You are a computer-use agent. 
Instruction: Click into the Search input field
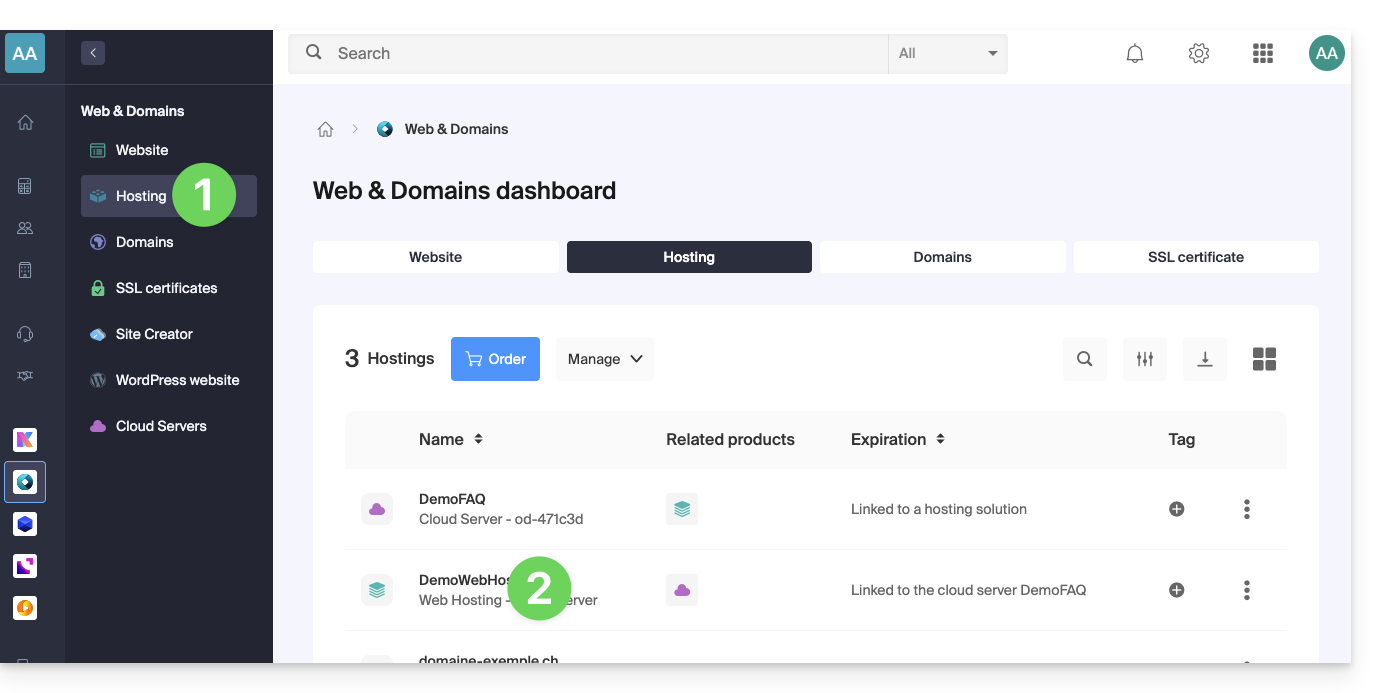[x=600, y=54]
